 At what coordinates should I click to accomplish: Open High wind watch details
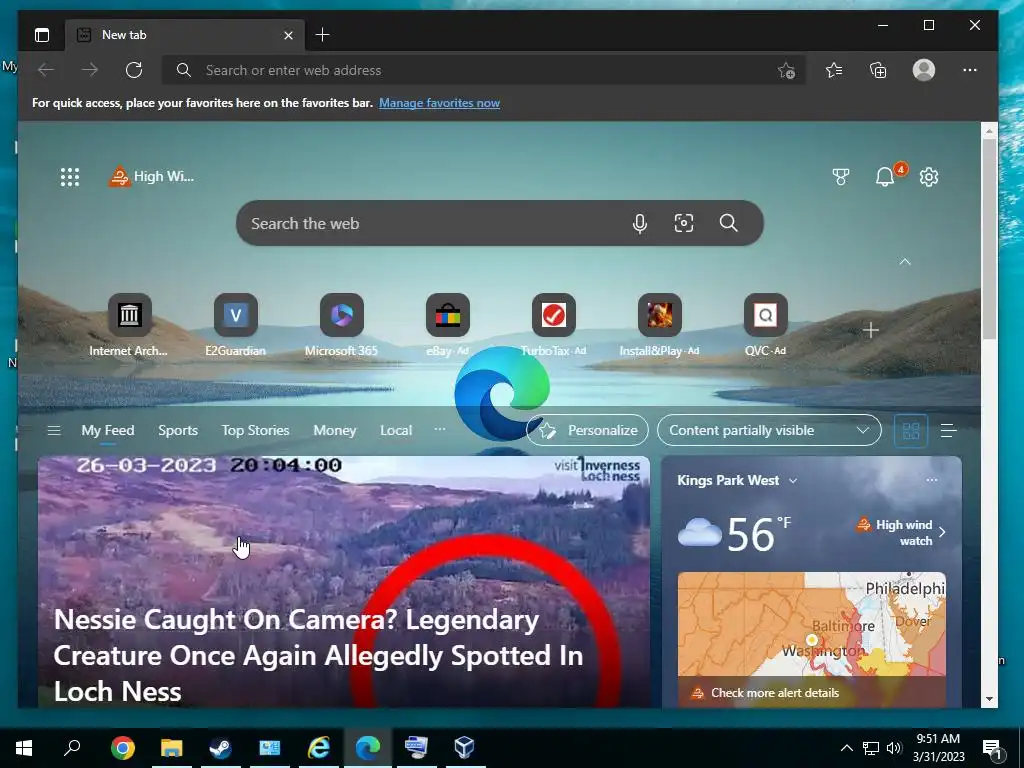tap(901, 532)
